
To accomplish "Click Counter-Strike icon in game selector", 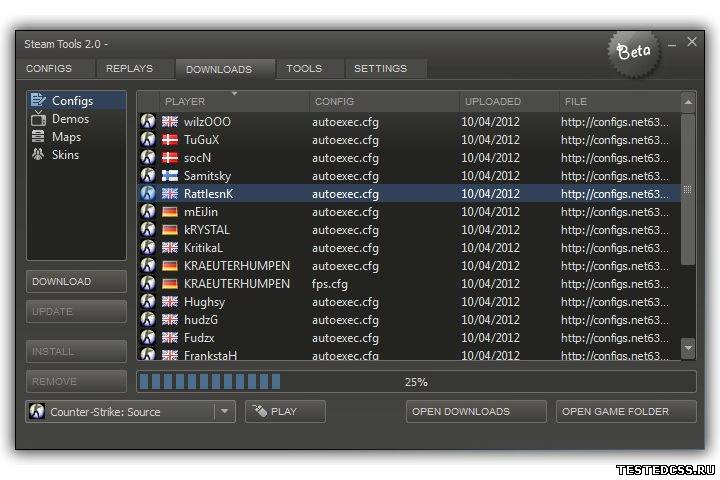I will point(37,411).
